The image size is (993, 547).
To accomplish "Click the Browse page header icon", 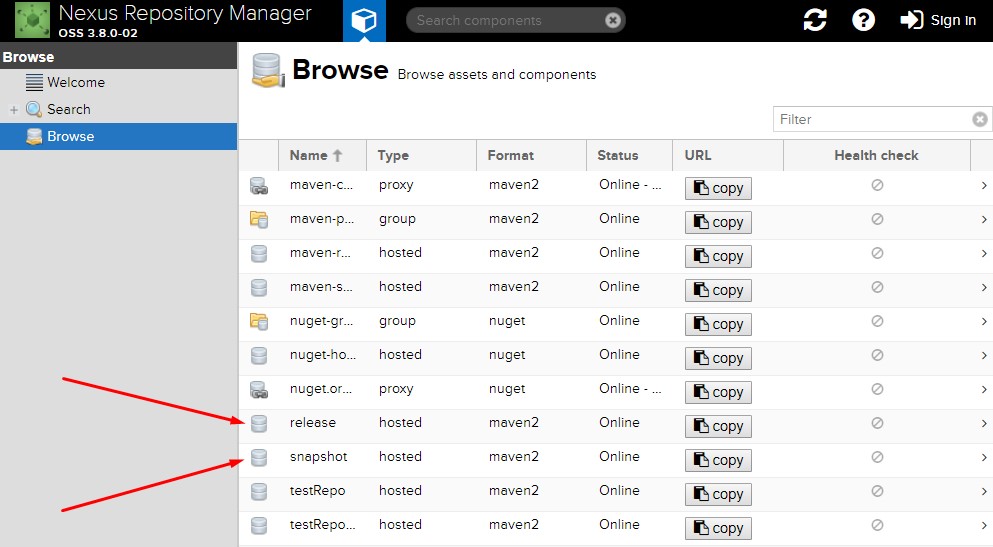I will 268,70.
